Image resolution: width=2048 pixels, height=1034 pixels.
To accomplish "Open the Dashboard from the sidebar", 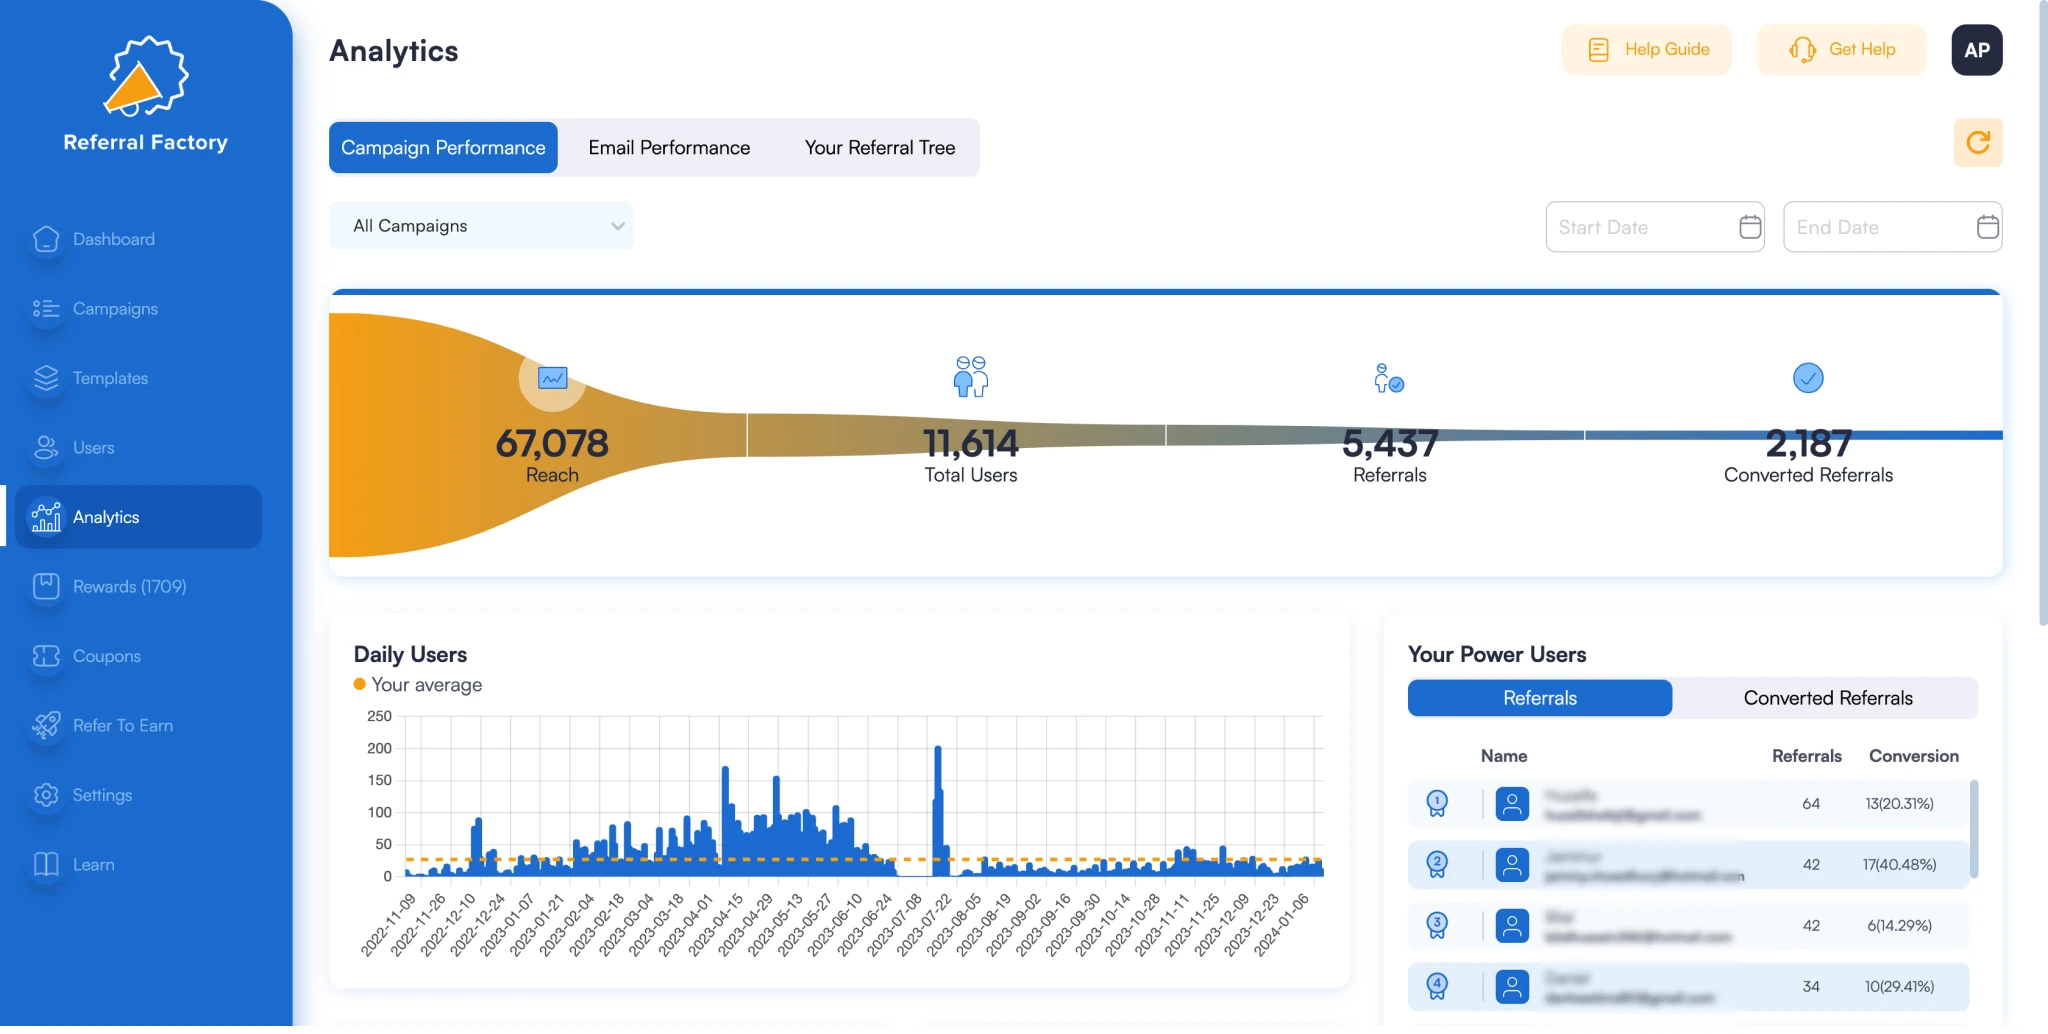I will pos(113,239).
